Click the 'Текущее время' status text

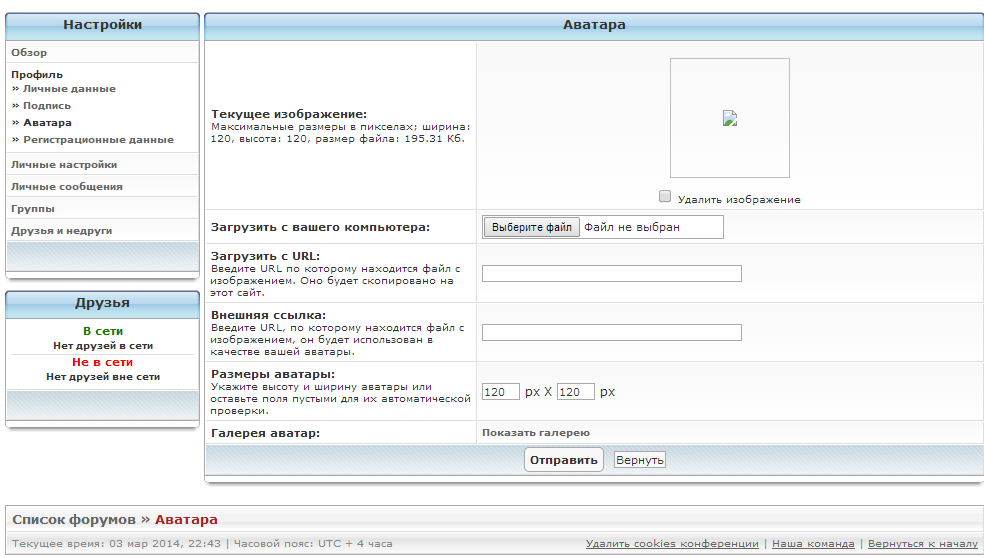(x=117, y=544)
